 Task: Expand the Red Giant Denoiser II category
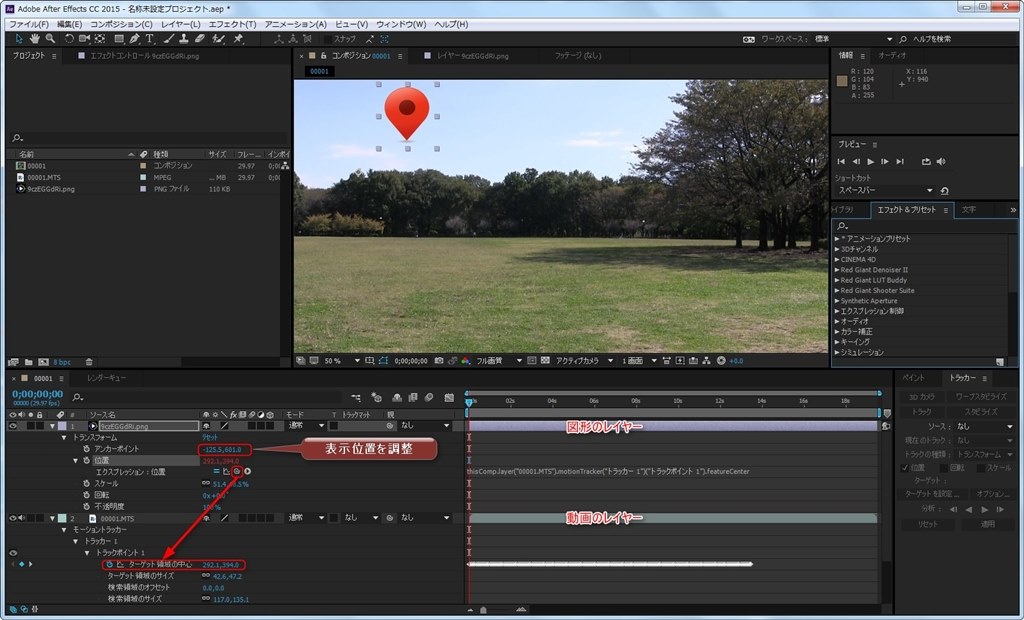tap(837, 269)
